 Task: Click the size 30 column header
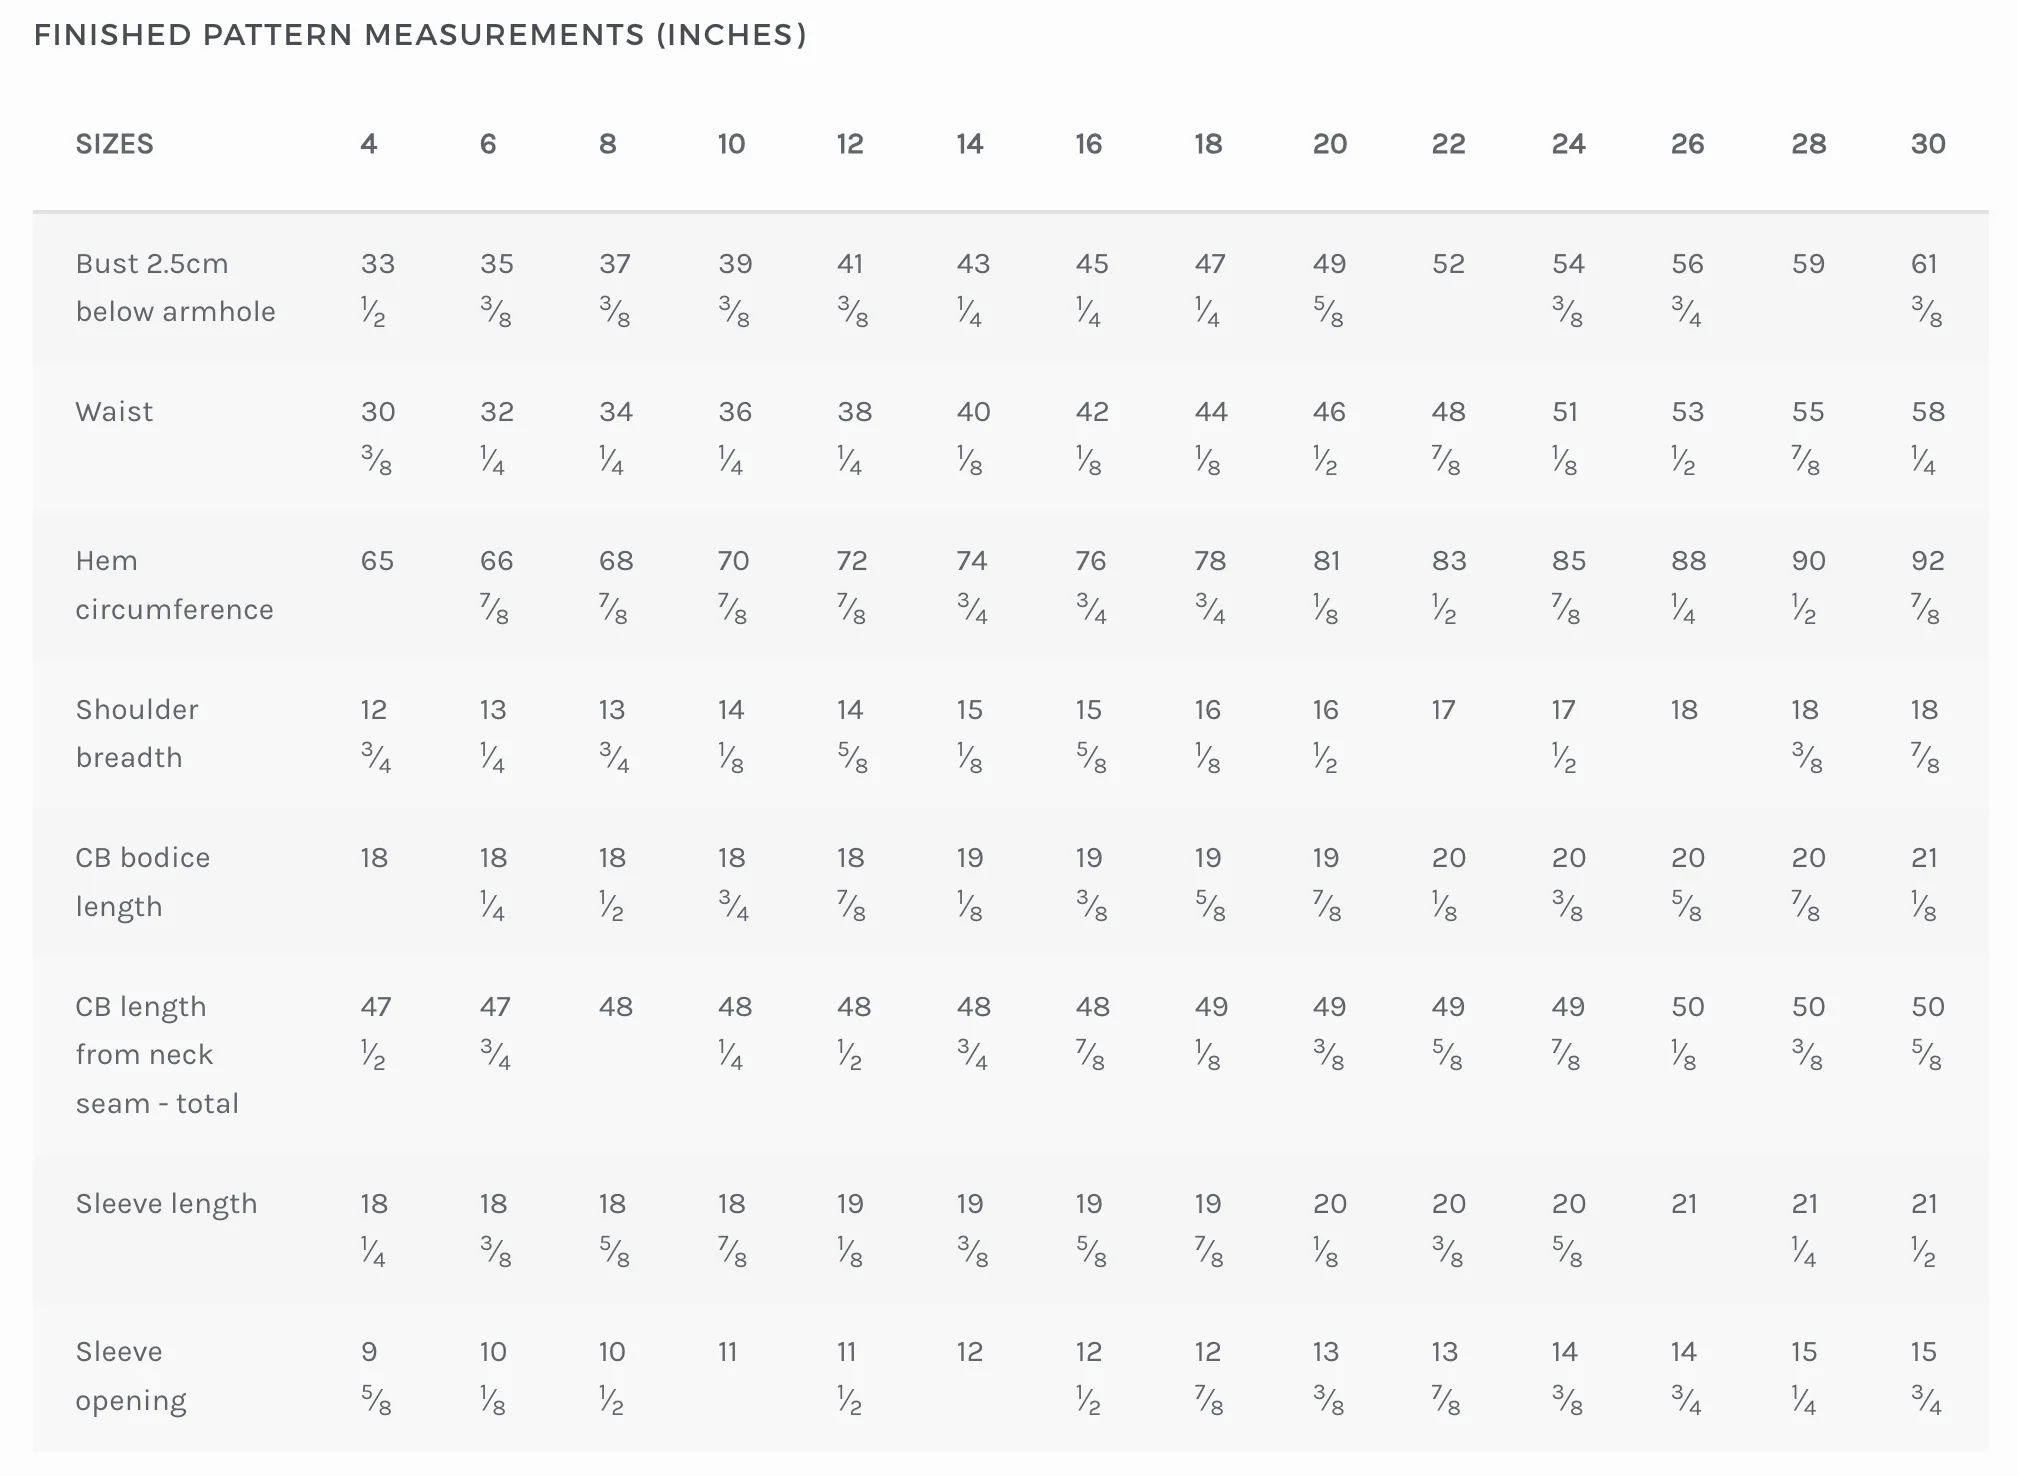(x=1928, y=144)
